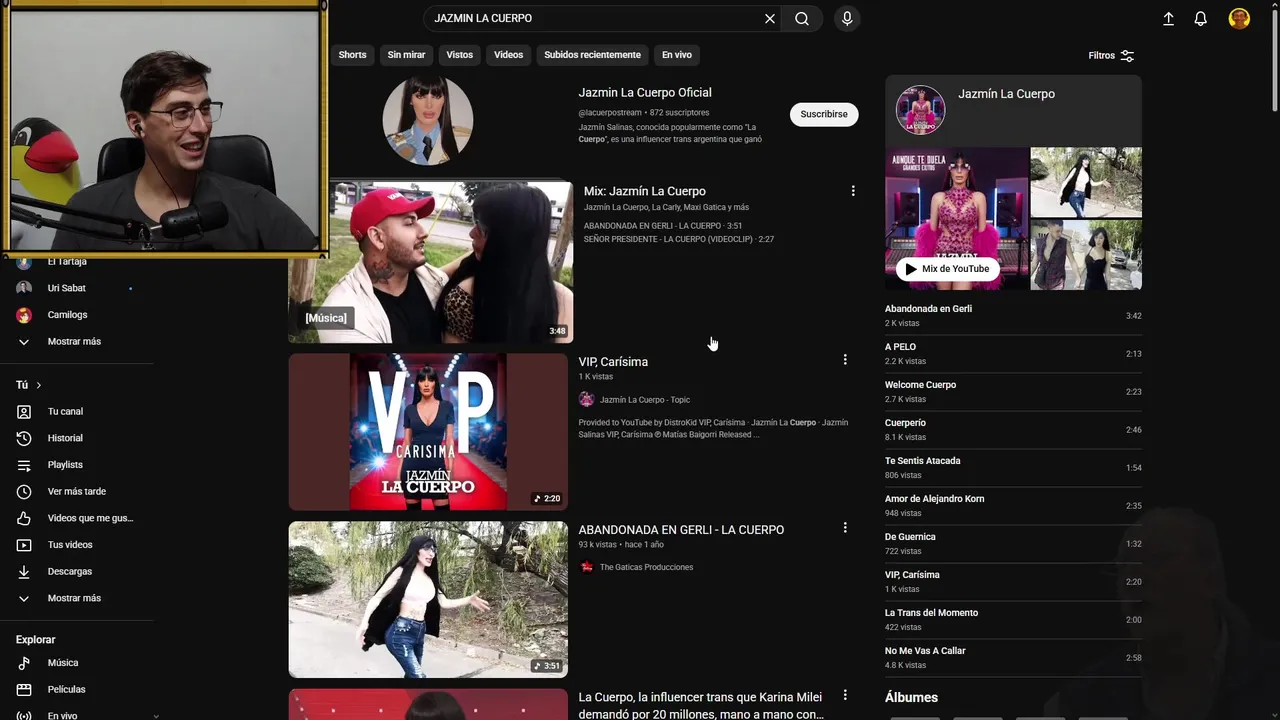Select the Vistos filter chip
1280x720 pixels.
[x=460, y=55]
